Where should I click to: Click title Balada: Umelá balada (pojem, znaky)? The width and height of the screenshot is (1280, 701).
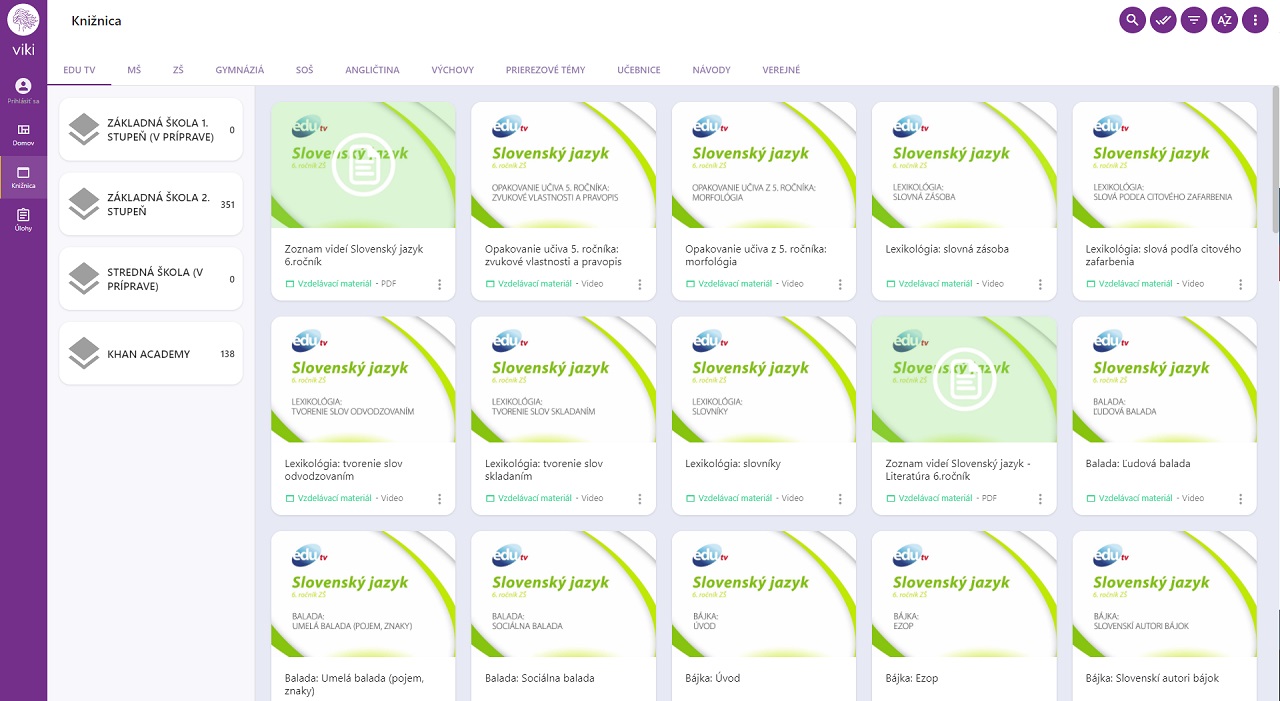pos(354,684)
